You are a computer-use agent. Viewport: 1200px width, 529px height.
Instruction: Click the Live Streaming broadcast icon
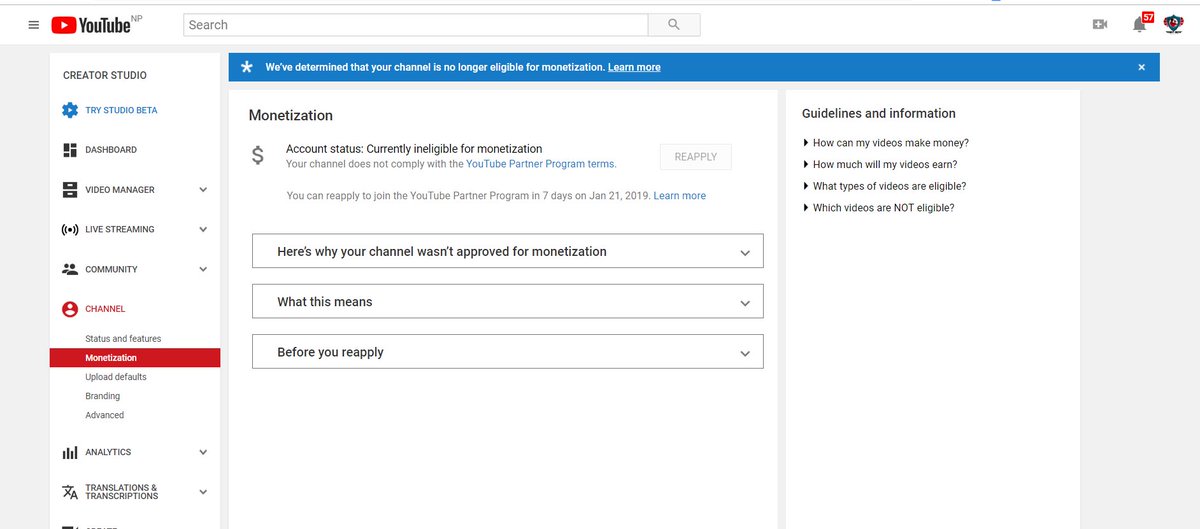coord(70,230)
